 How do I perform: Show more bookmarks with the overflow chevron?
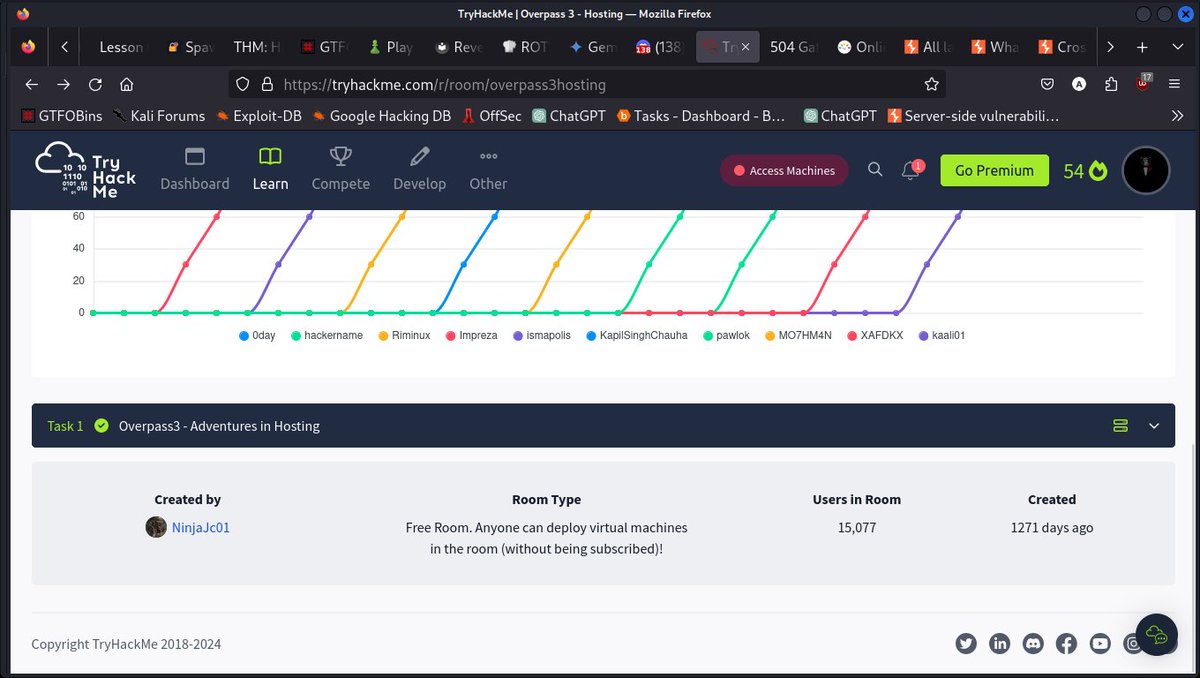pos(1176,116)
